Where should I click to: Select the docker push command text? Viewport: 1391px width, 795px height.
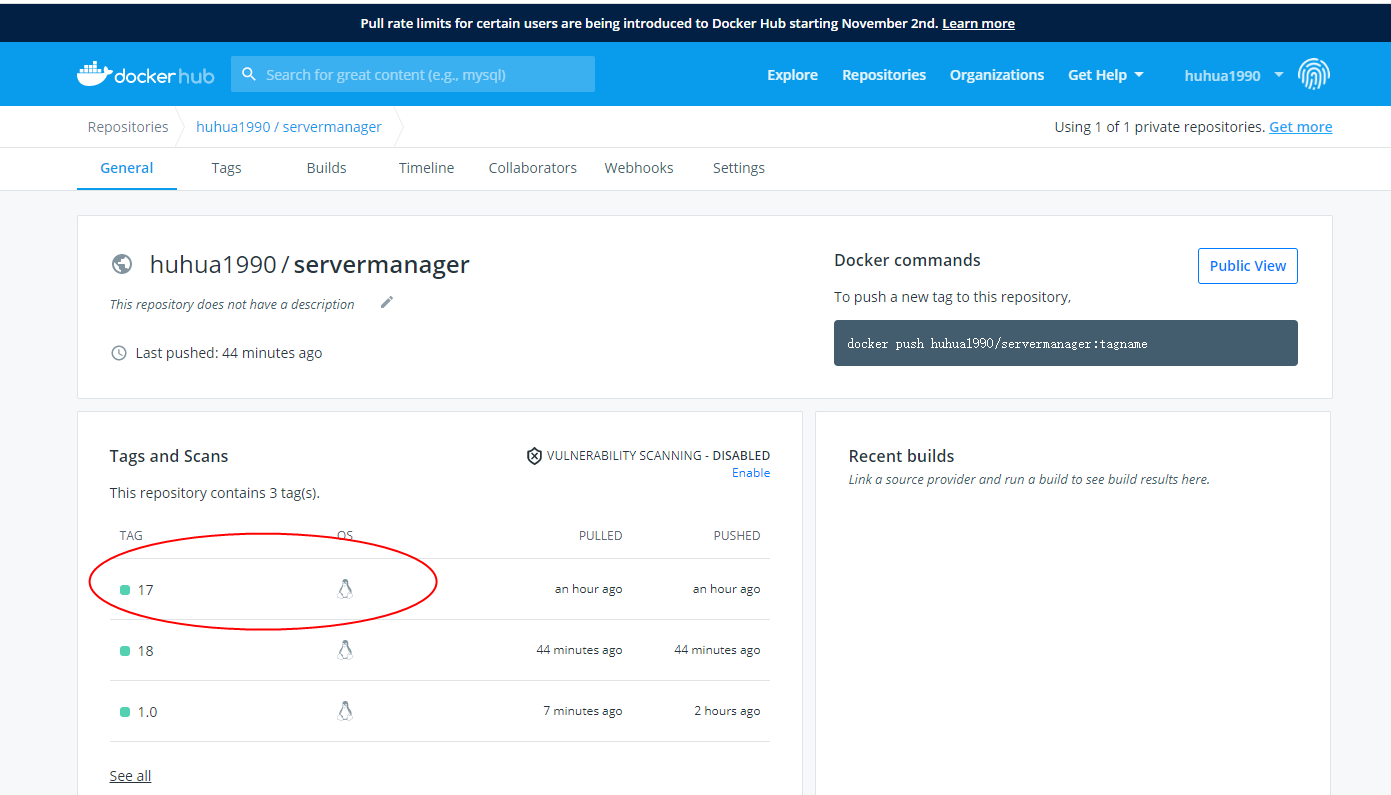pos(997,343)
